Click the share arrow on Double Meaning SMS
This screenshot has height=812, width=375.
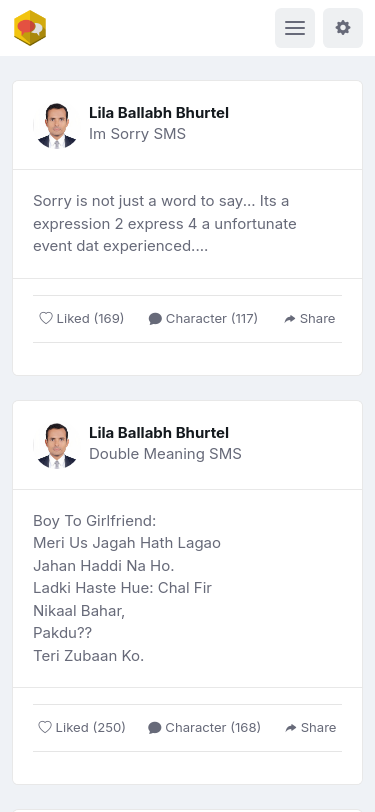pos(291,728)
